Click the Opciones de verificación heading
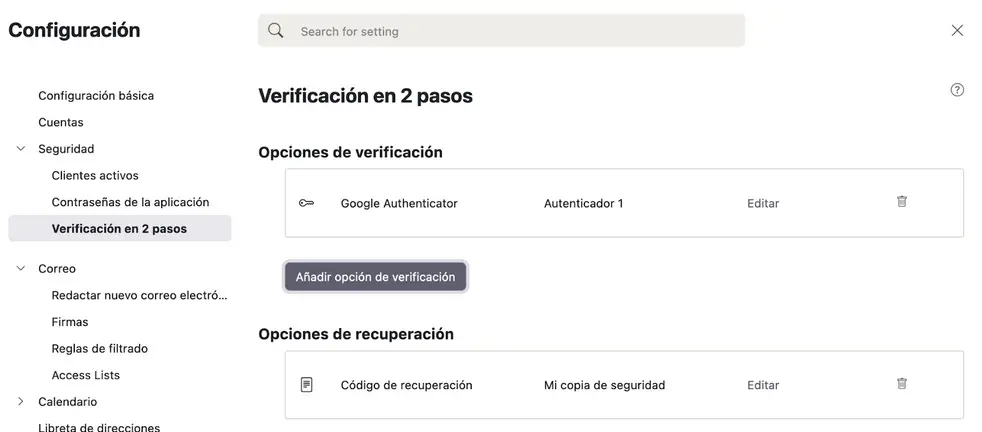 coord(351,152)
